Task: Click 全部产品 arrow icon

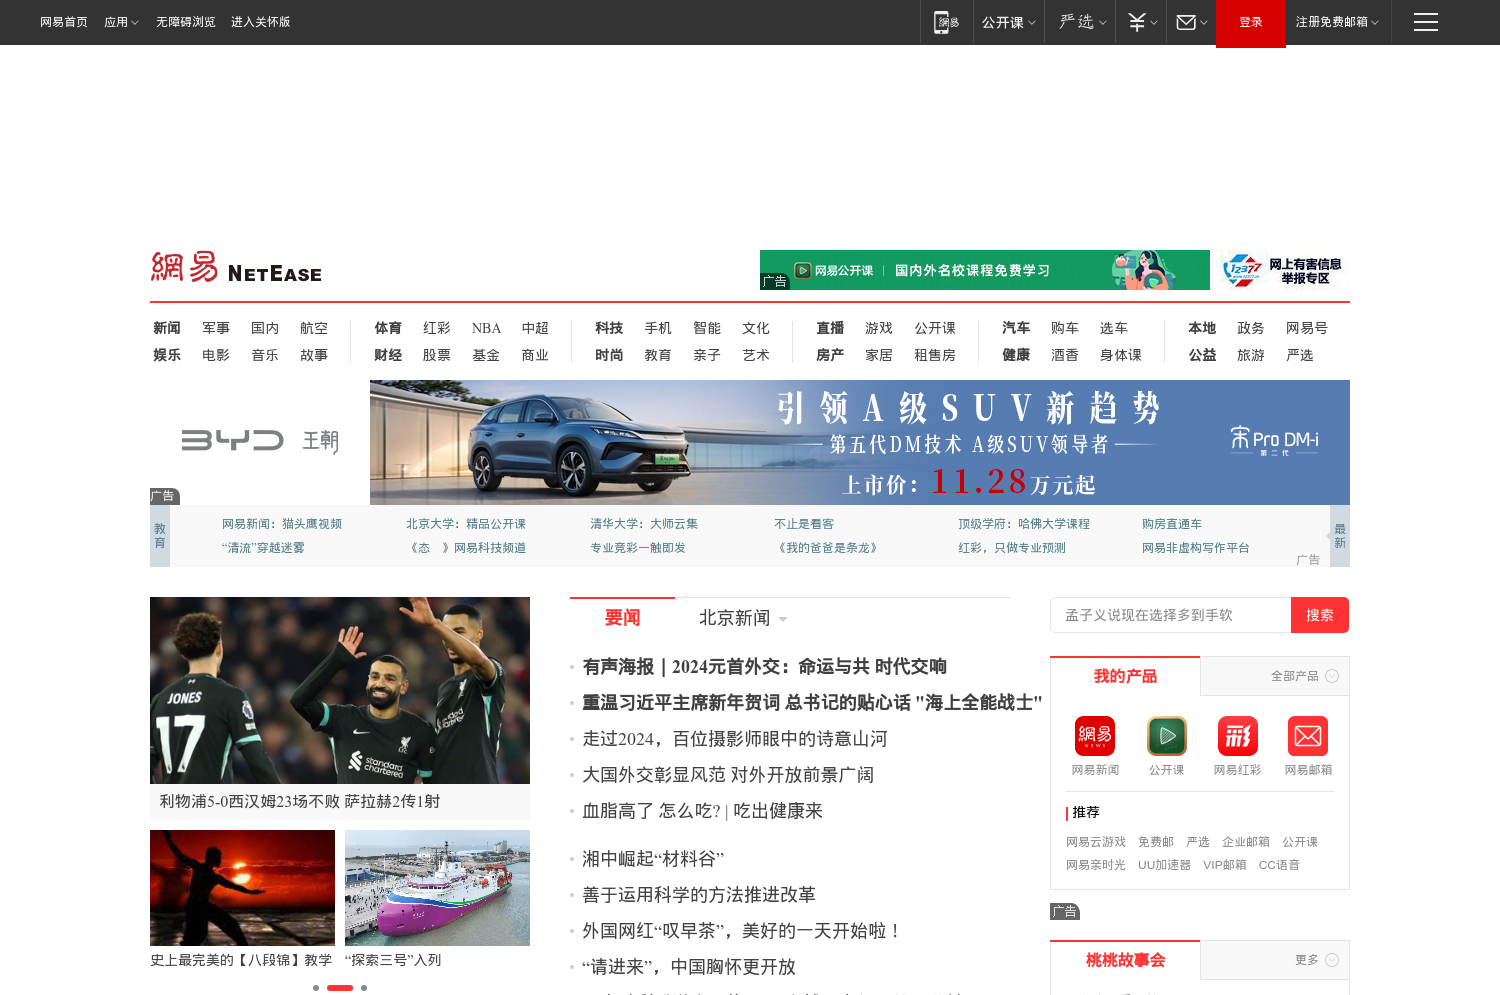Action: [x=1332, y=676]
